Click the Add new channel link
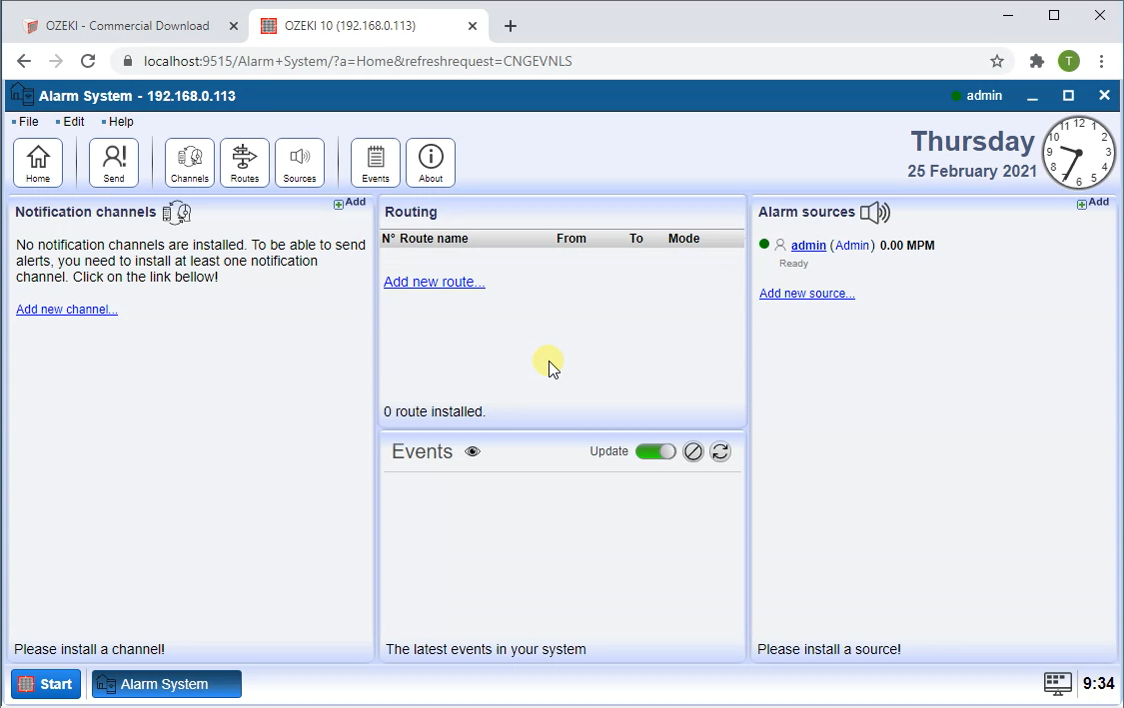The width and height of the screenshot is (1124, 708). click(67, 310)
